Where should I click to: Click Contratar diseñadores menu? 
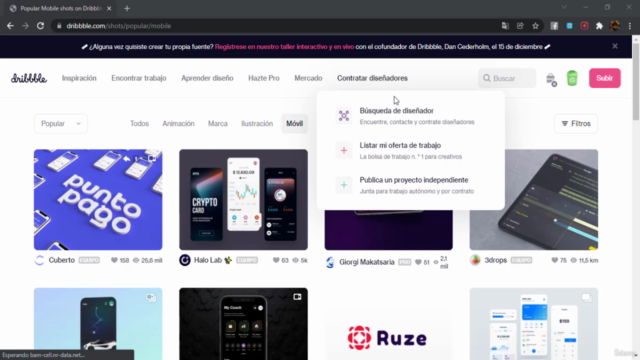pyautogui.click(x=372, y=78)
